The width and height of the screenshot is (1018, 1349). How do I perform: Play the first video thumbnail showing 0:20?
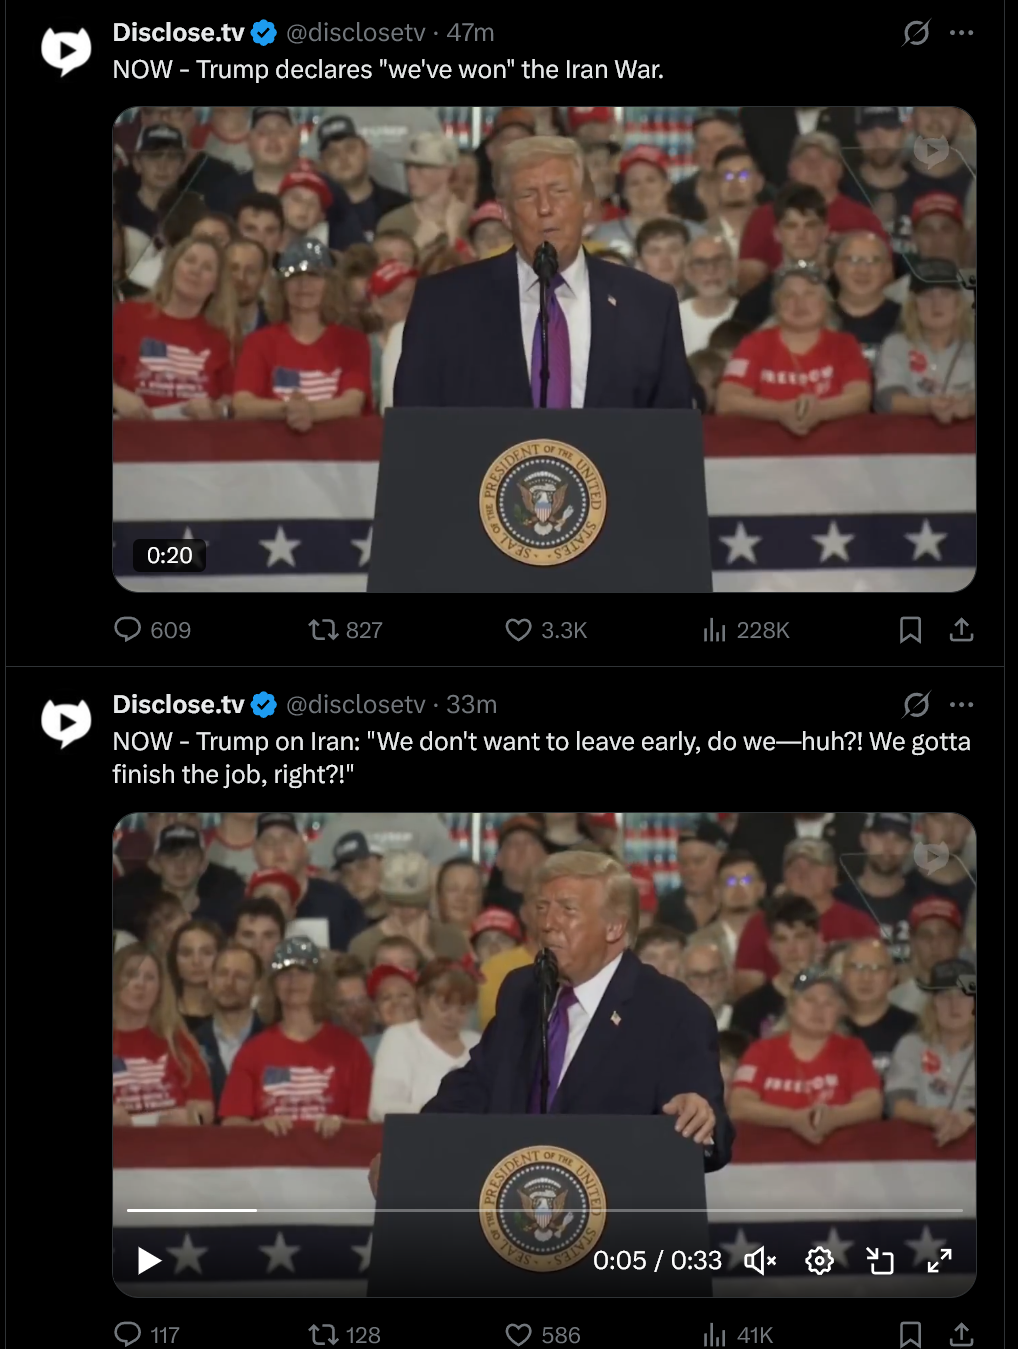pos(544,349)
